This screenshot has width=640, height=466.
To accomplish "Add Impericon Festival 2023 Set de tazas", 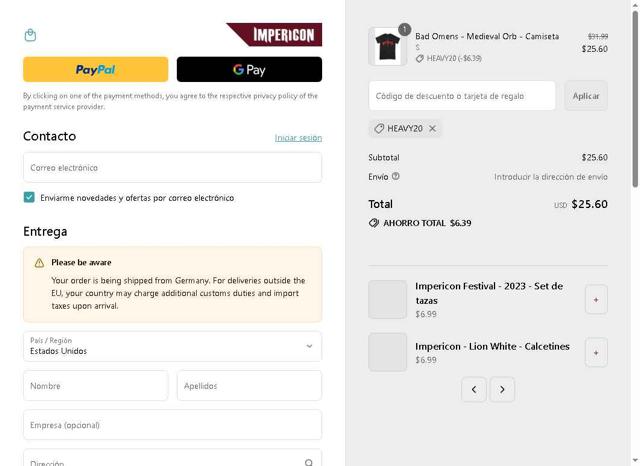I will click(x=596, y=300).
